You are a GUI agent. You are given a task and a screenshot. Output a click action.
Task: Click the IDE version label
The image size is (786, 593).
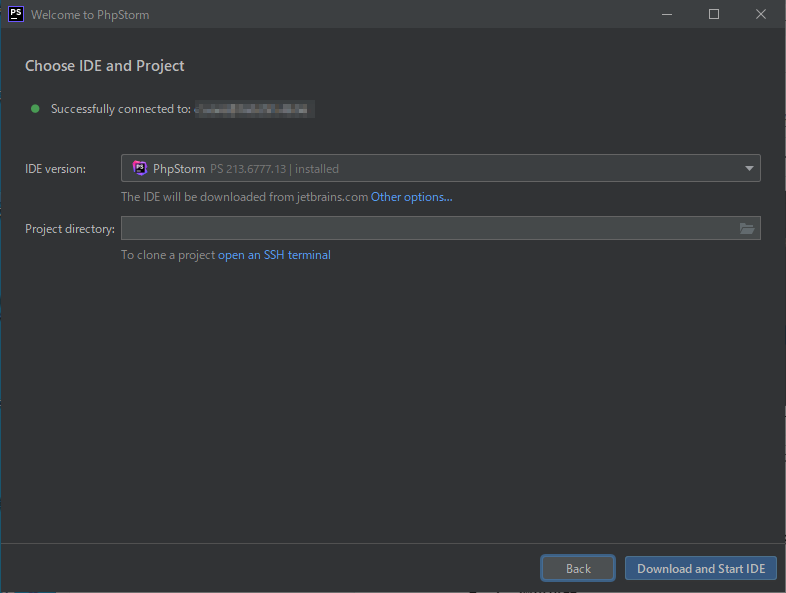(x=56, y=169)
